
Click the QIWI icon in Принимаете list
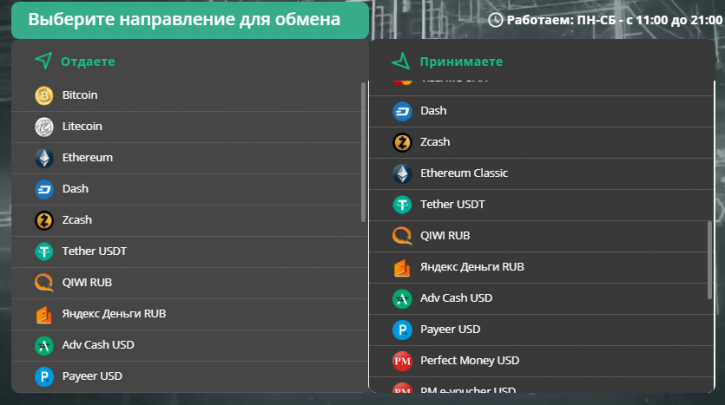pos(402,236)
